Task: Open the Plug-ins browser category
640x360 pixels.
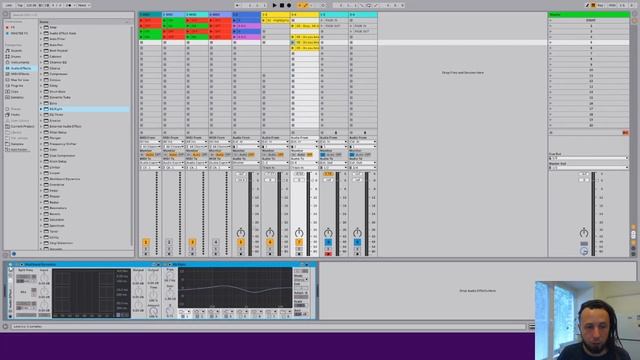Action: click(17, 86)
